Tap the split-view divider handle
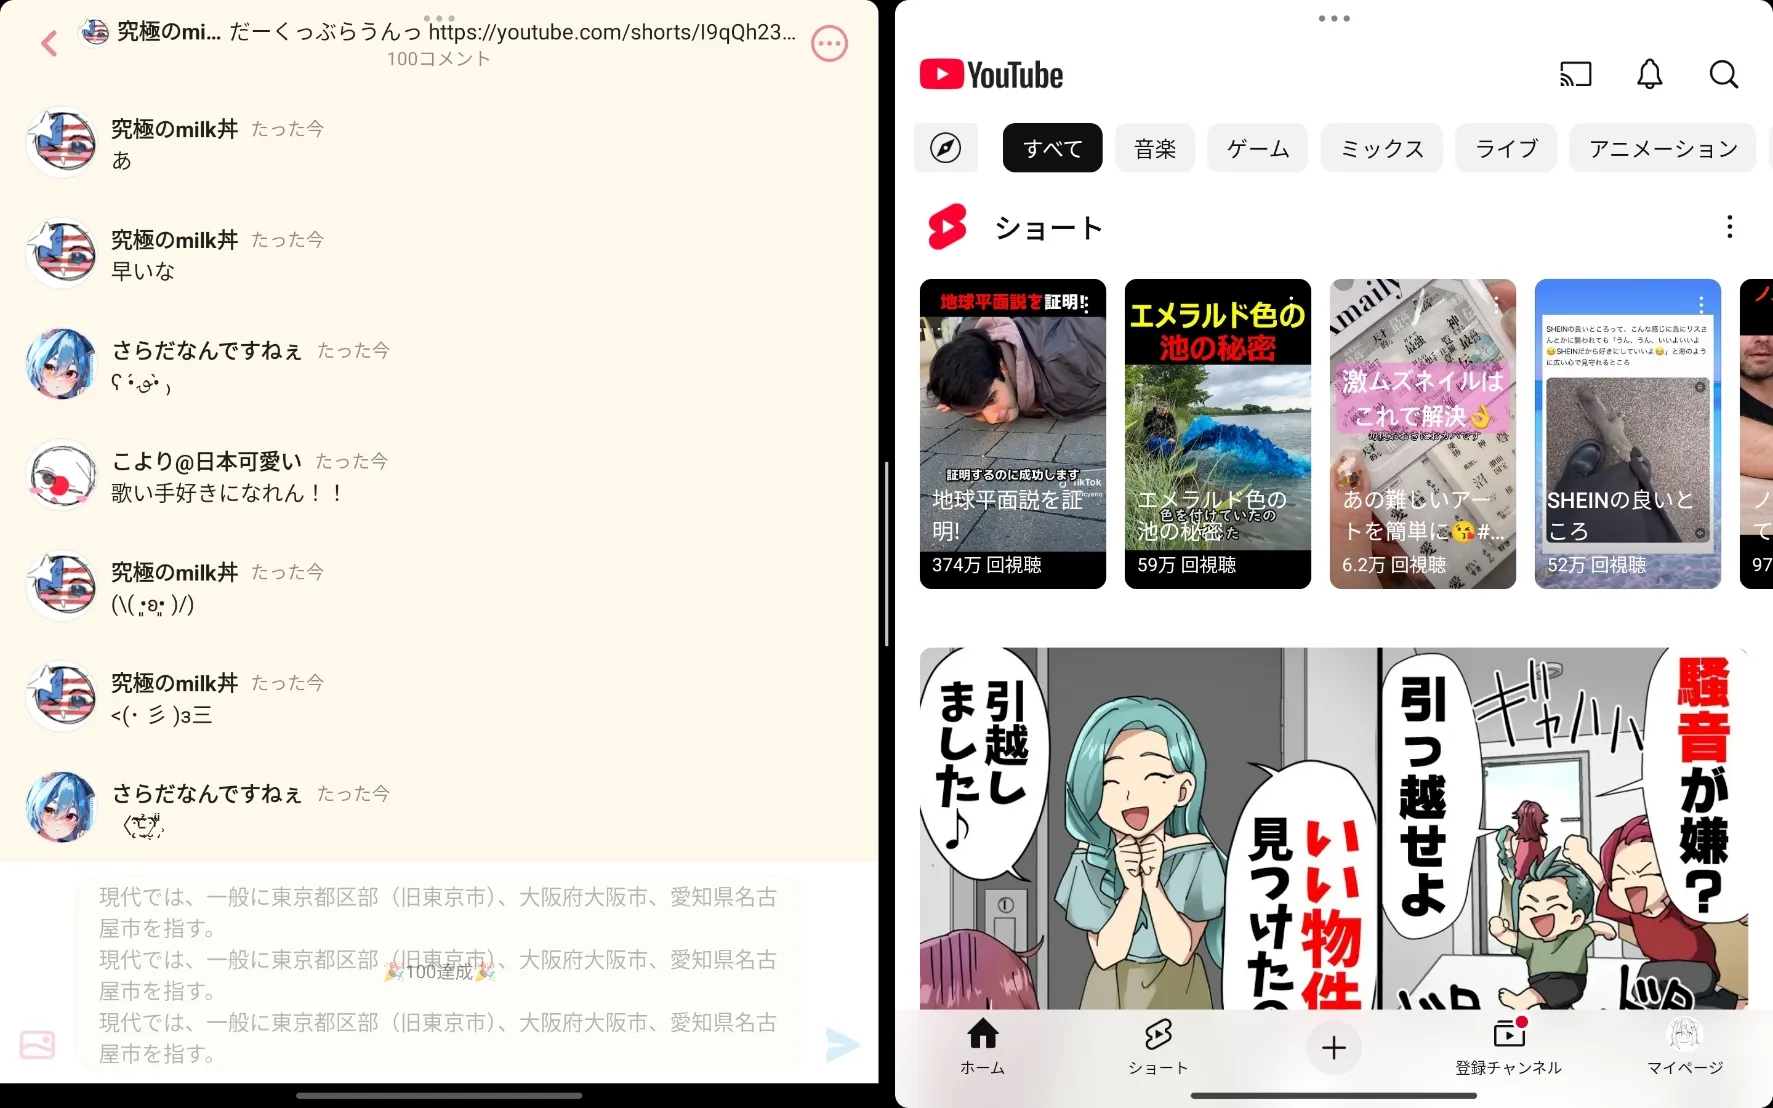 pyautogui.click(x=886, y=554)
